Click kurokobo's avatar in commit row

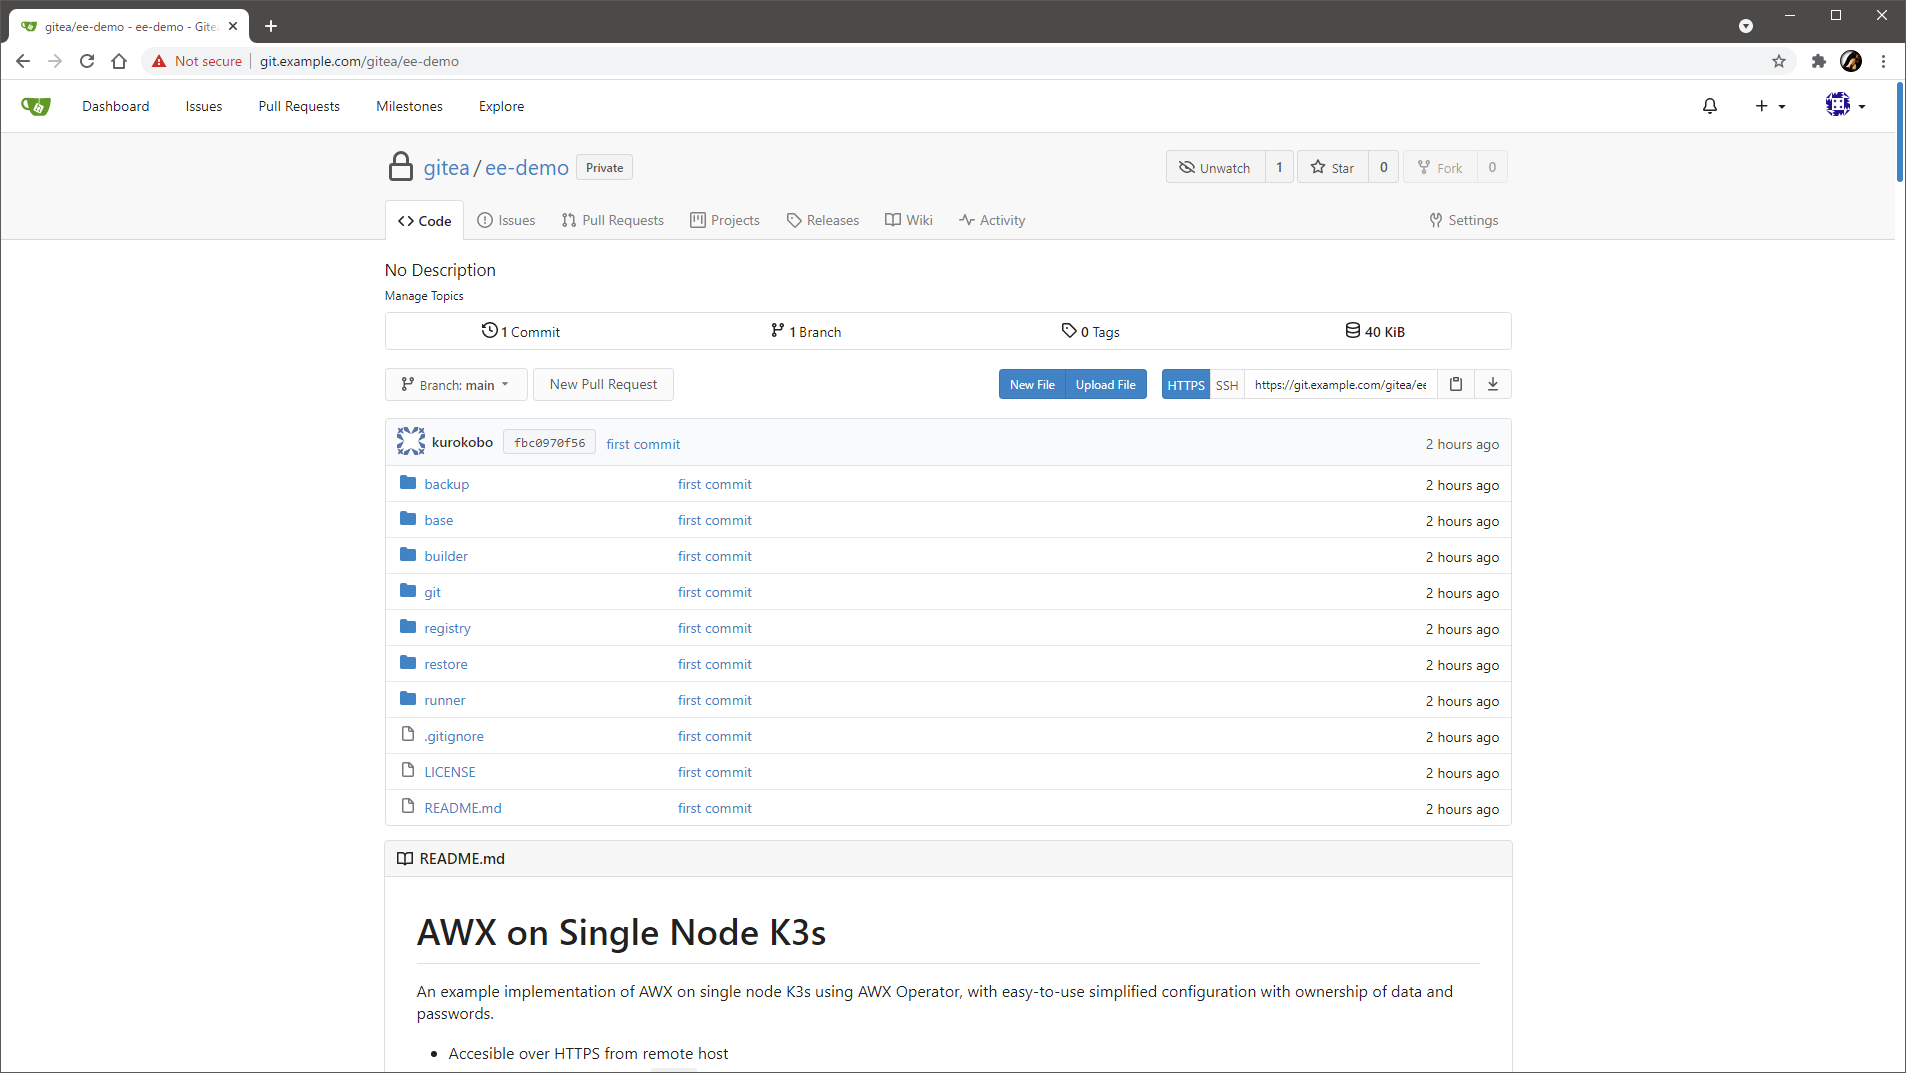coord(410,442)
